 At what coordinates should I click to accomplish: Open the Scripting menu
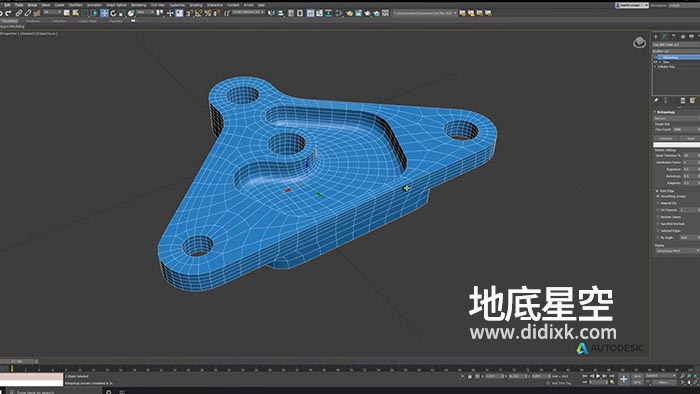pos(196,5)
